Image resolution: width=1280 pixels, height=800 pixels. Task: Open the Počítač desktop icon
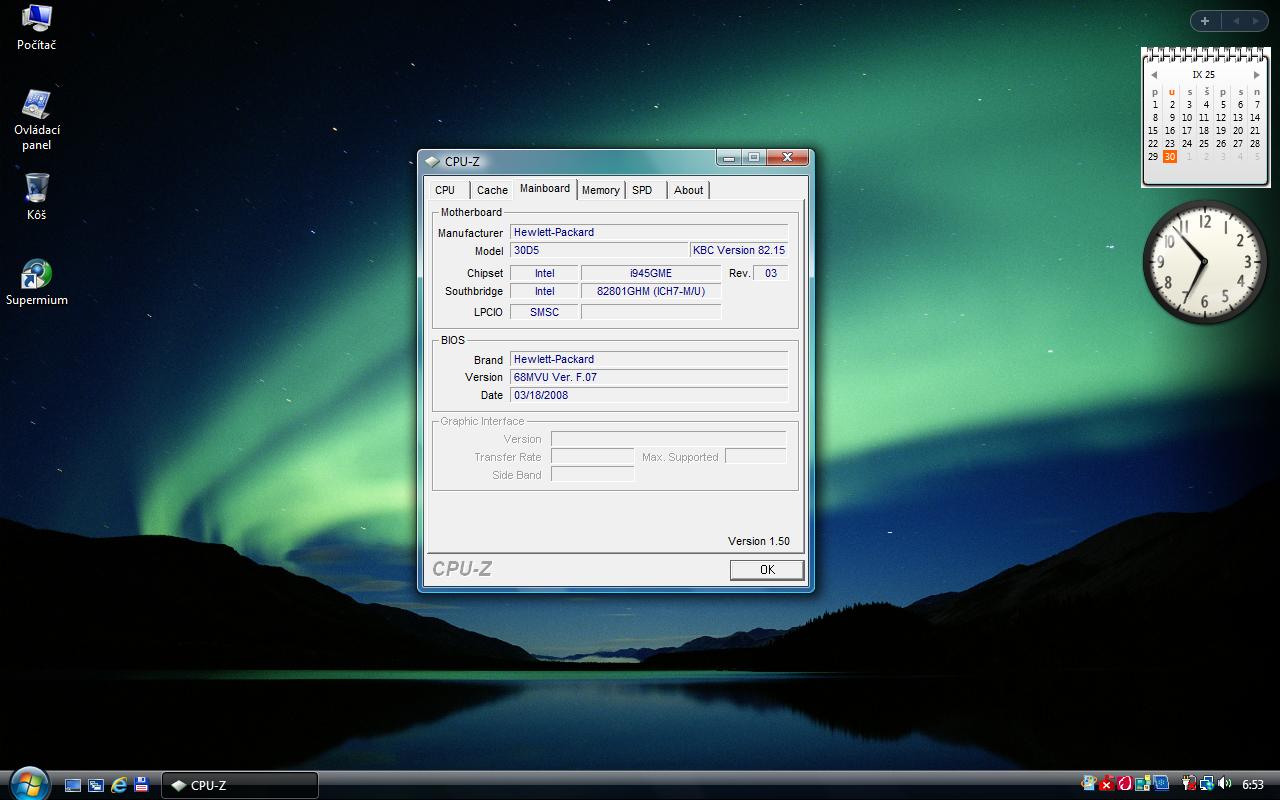coord(36,27)
